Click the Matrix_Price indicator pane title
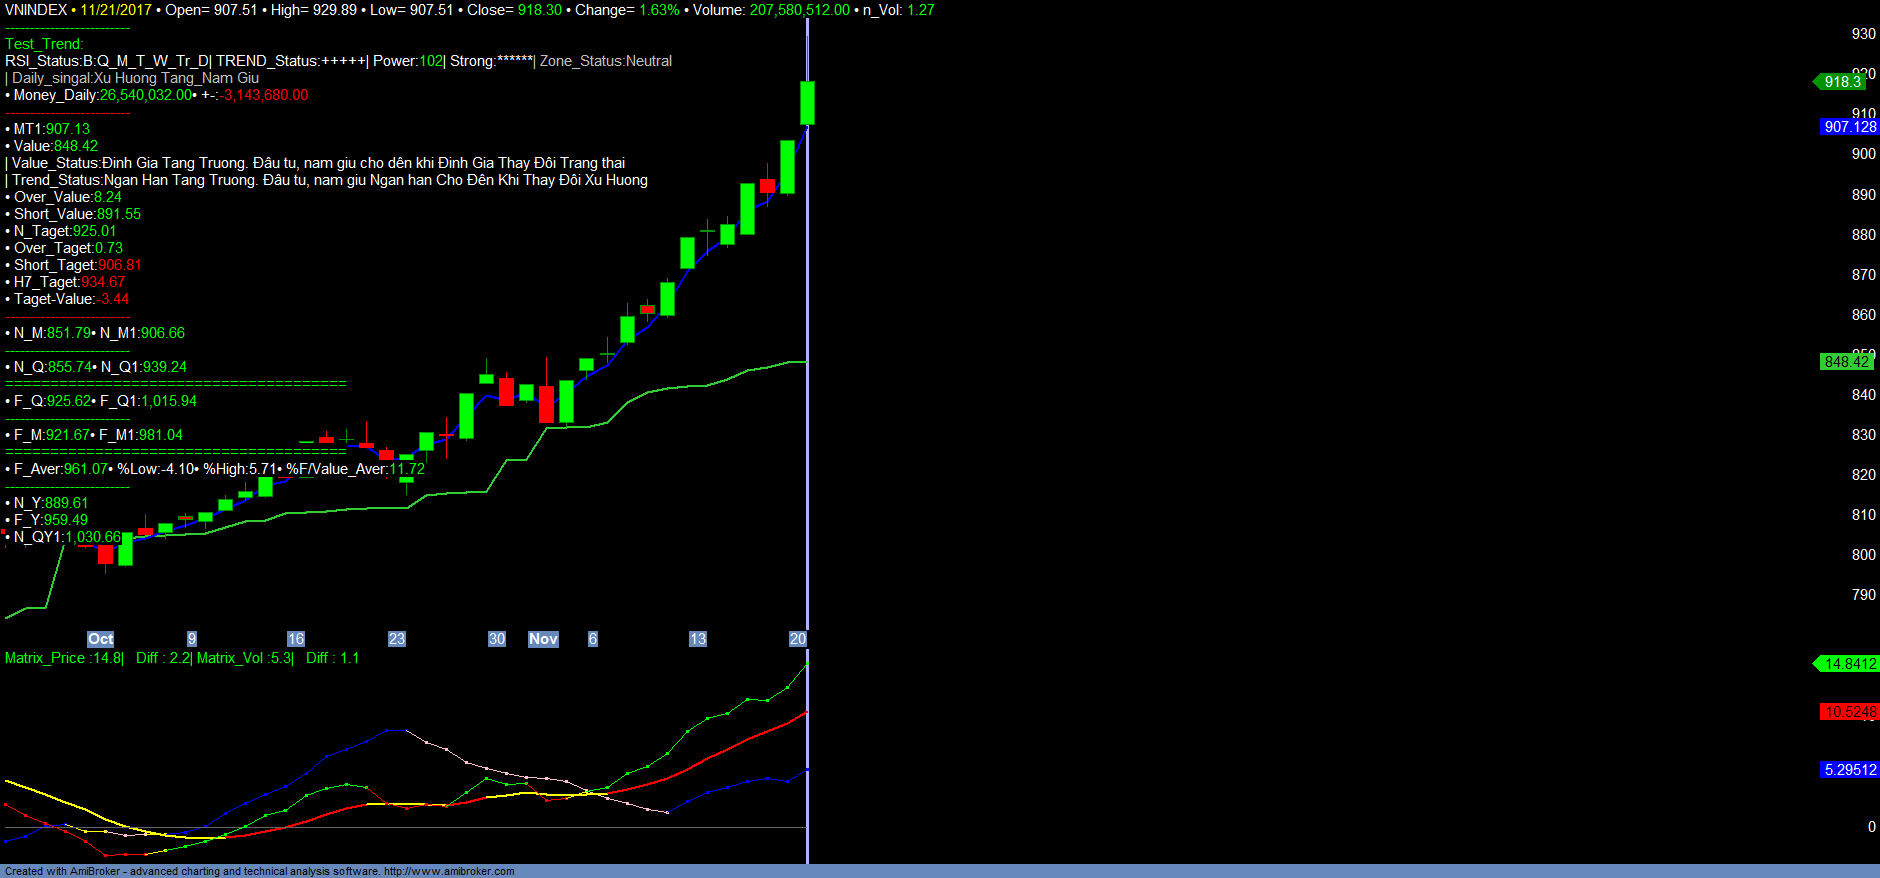Image resolution: width=1880 pixels, height=878 pixels. pyautogui.click(x=64, y=658)
